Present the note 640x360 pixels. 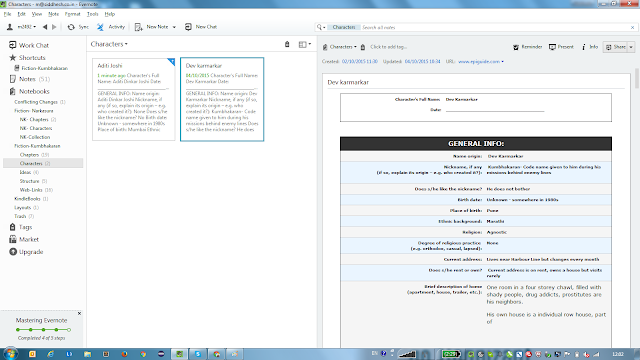561,47
